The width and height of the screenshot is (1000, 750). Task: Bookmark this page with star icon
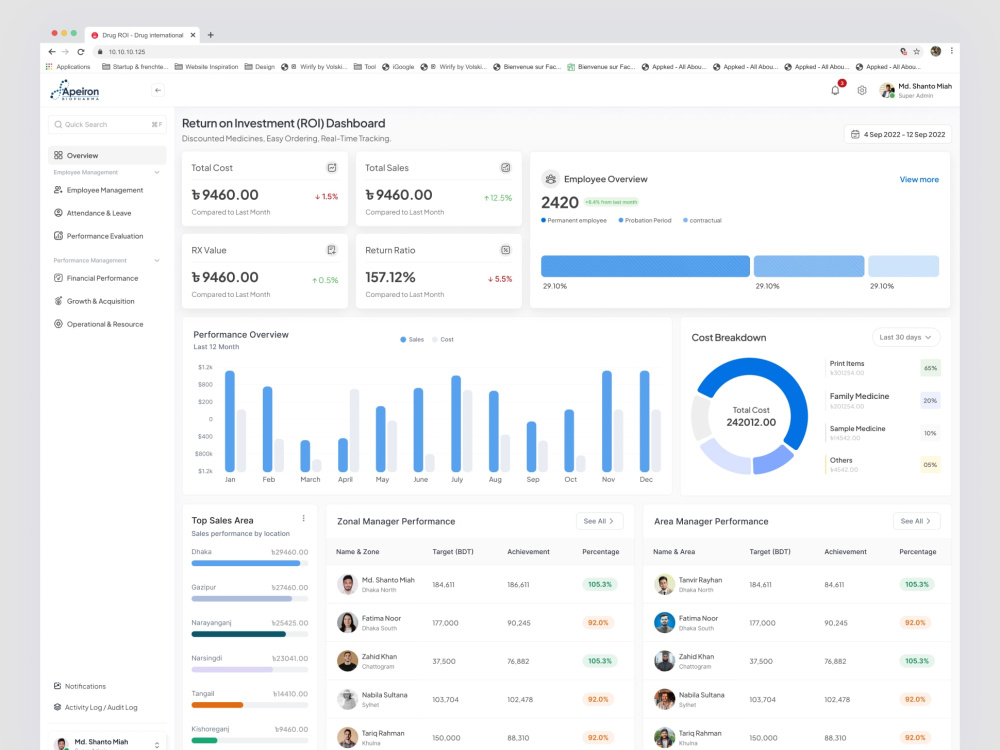pyautogui.click(x=916, y=52)
